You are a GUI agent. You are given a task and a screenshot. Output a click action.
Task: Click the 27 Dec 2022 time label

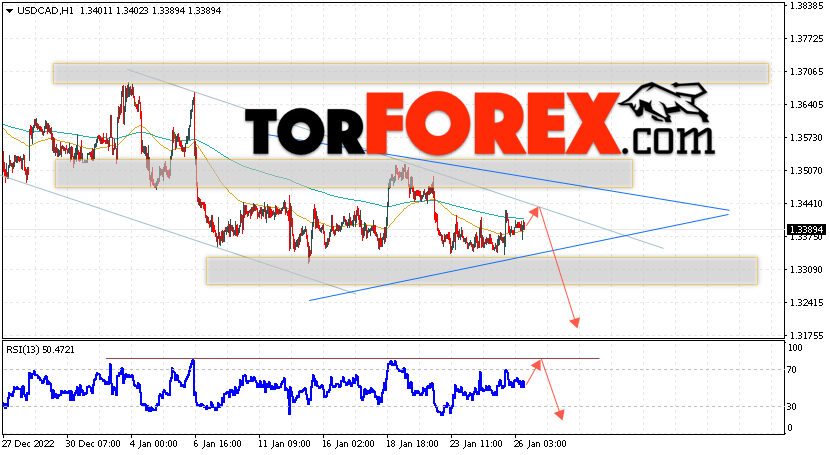(28, 443)
